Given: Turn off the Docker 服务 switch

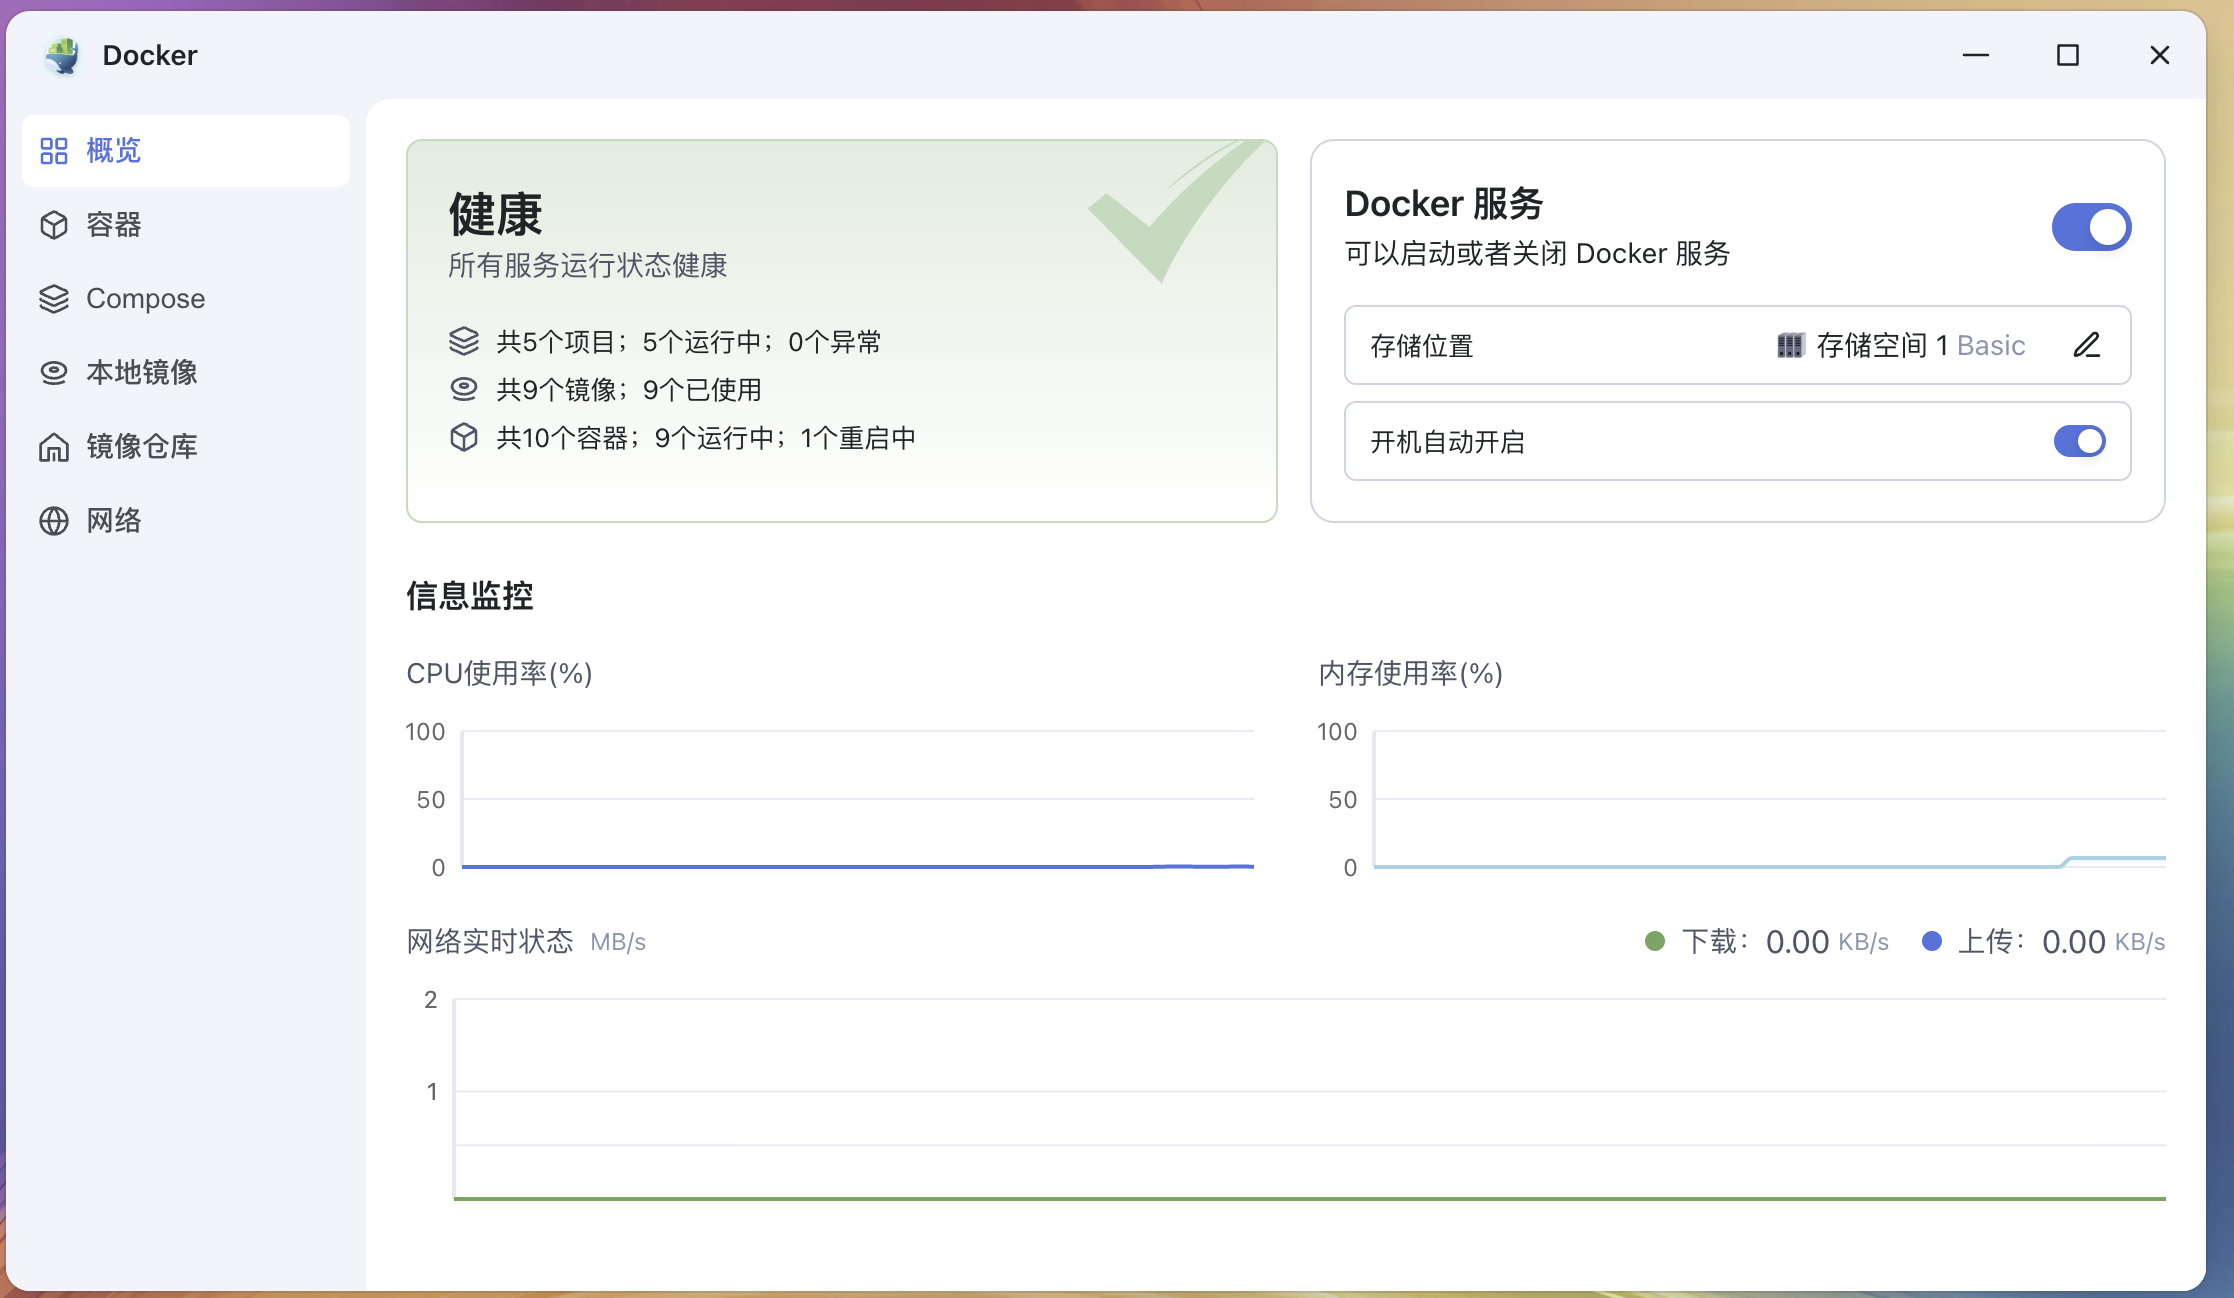Looking at the screenshot, I should click(2091, 228).
